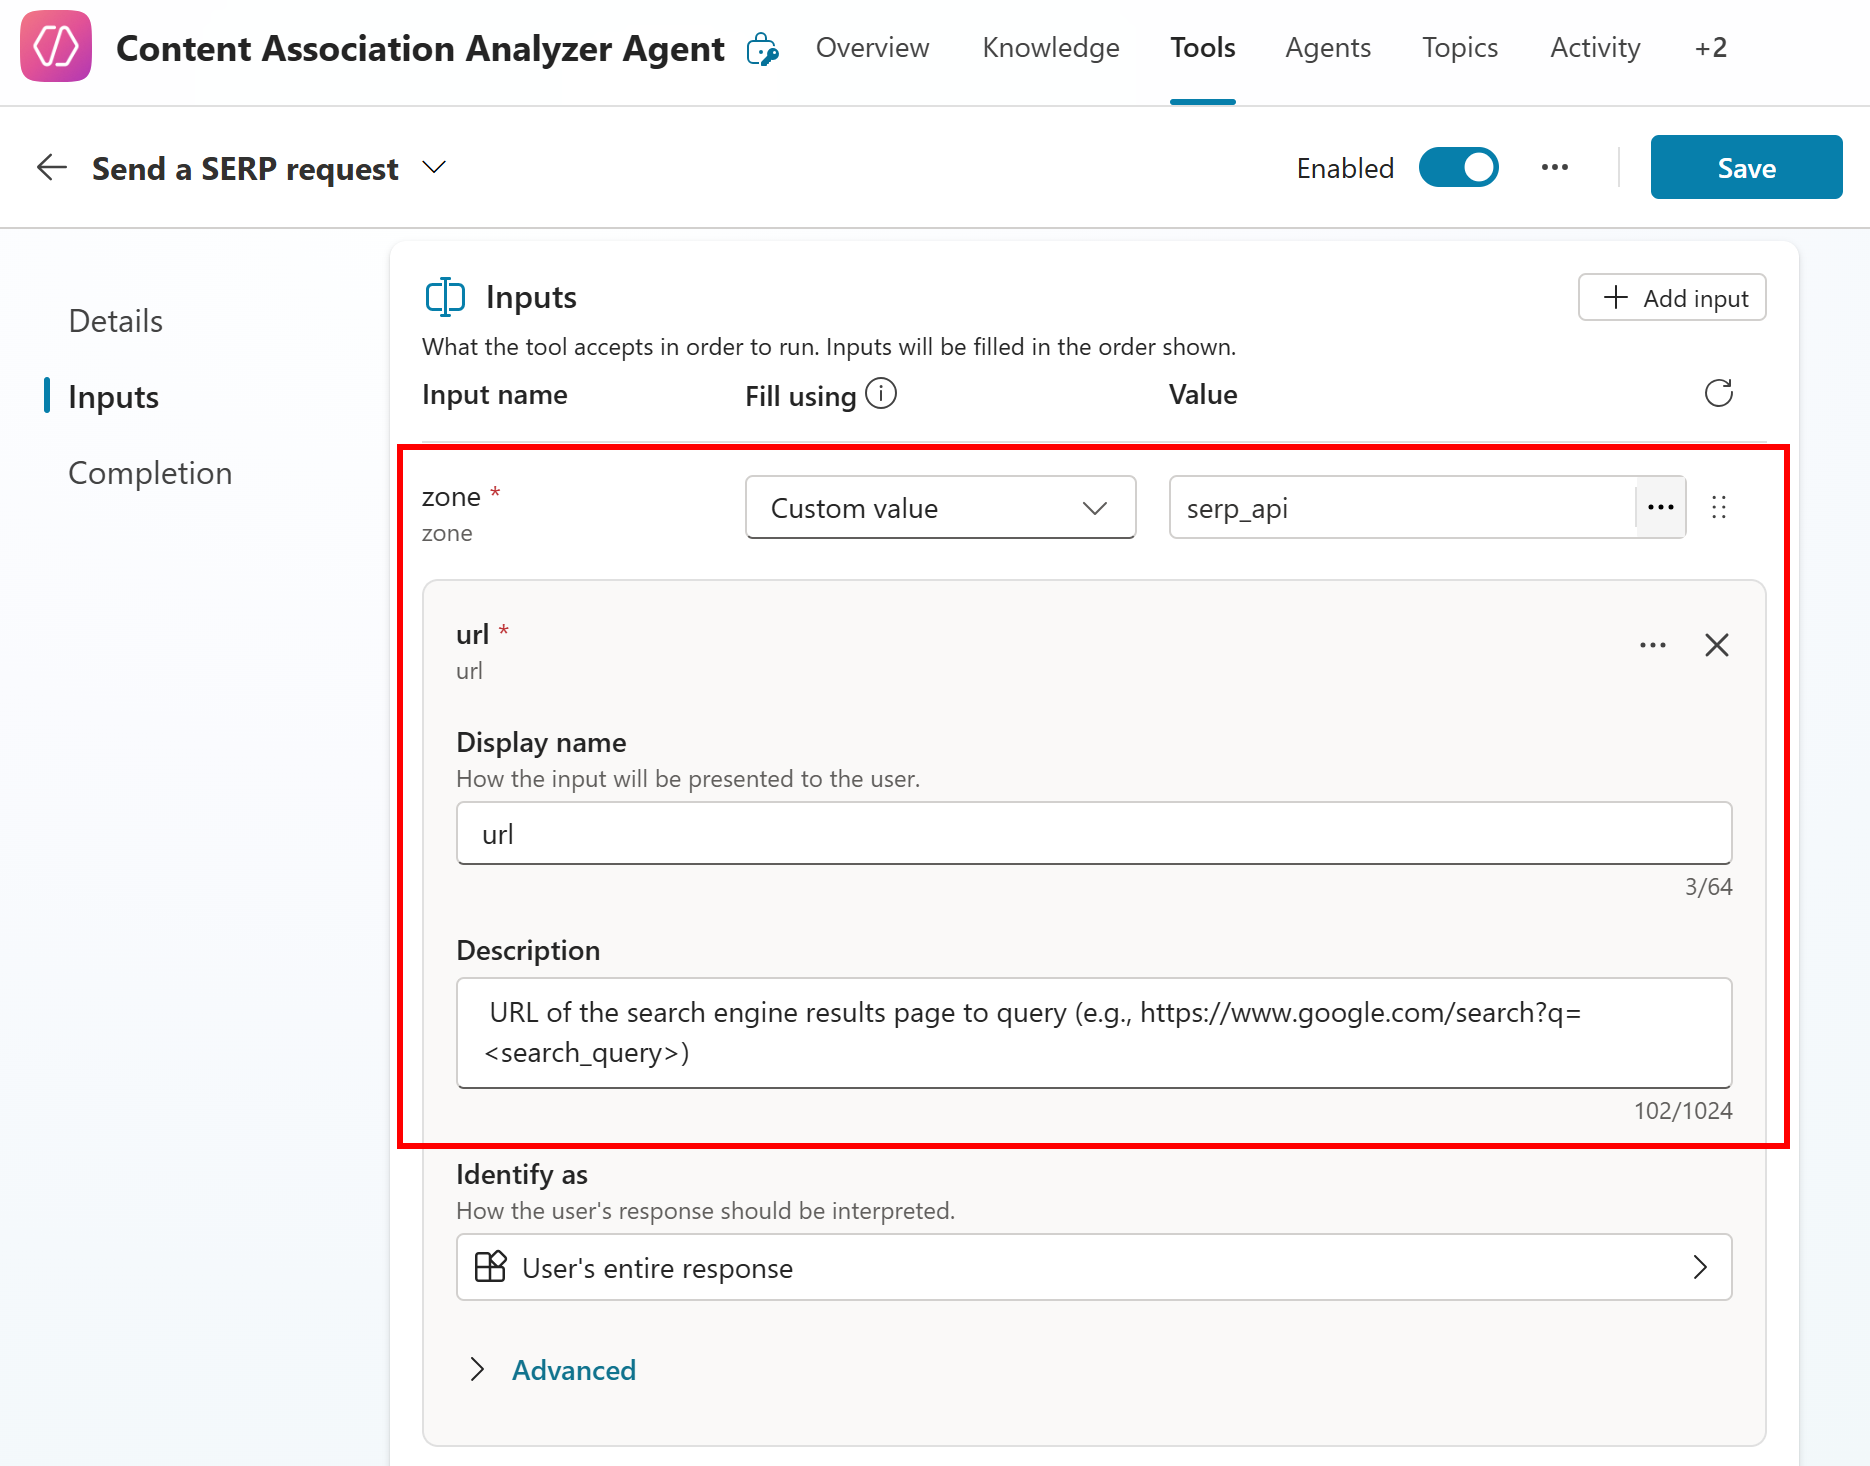1870x1466 pixels.
Task: Add a new input
Action: (x=1671, y=297)
